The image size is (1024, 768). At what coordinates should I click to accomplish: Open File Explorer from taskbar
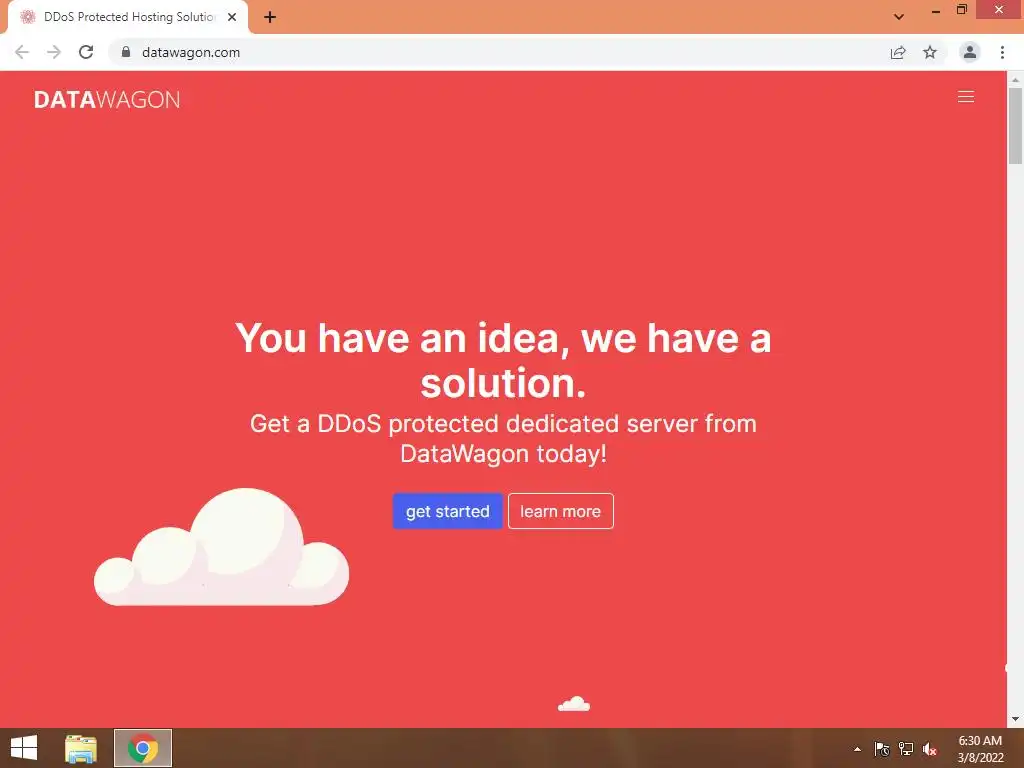[81, 748]
